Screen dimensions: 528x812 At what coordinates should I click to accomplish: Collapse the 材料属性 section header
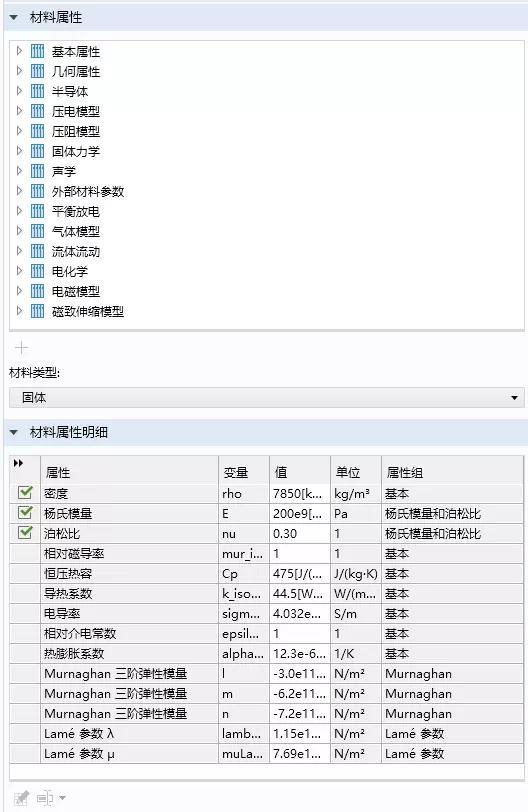click(x=14, y=18)
